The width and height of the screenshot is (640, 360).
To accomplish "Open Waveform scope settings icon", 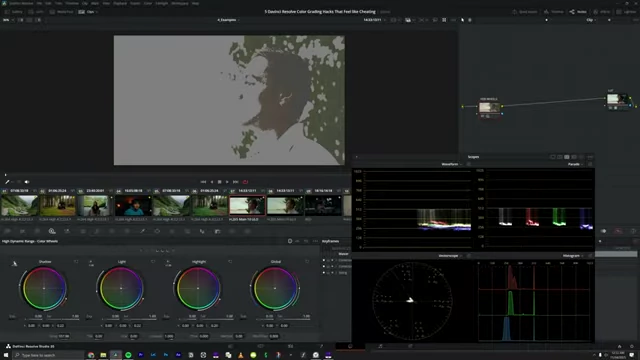I will 469,164.
